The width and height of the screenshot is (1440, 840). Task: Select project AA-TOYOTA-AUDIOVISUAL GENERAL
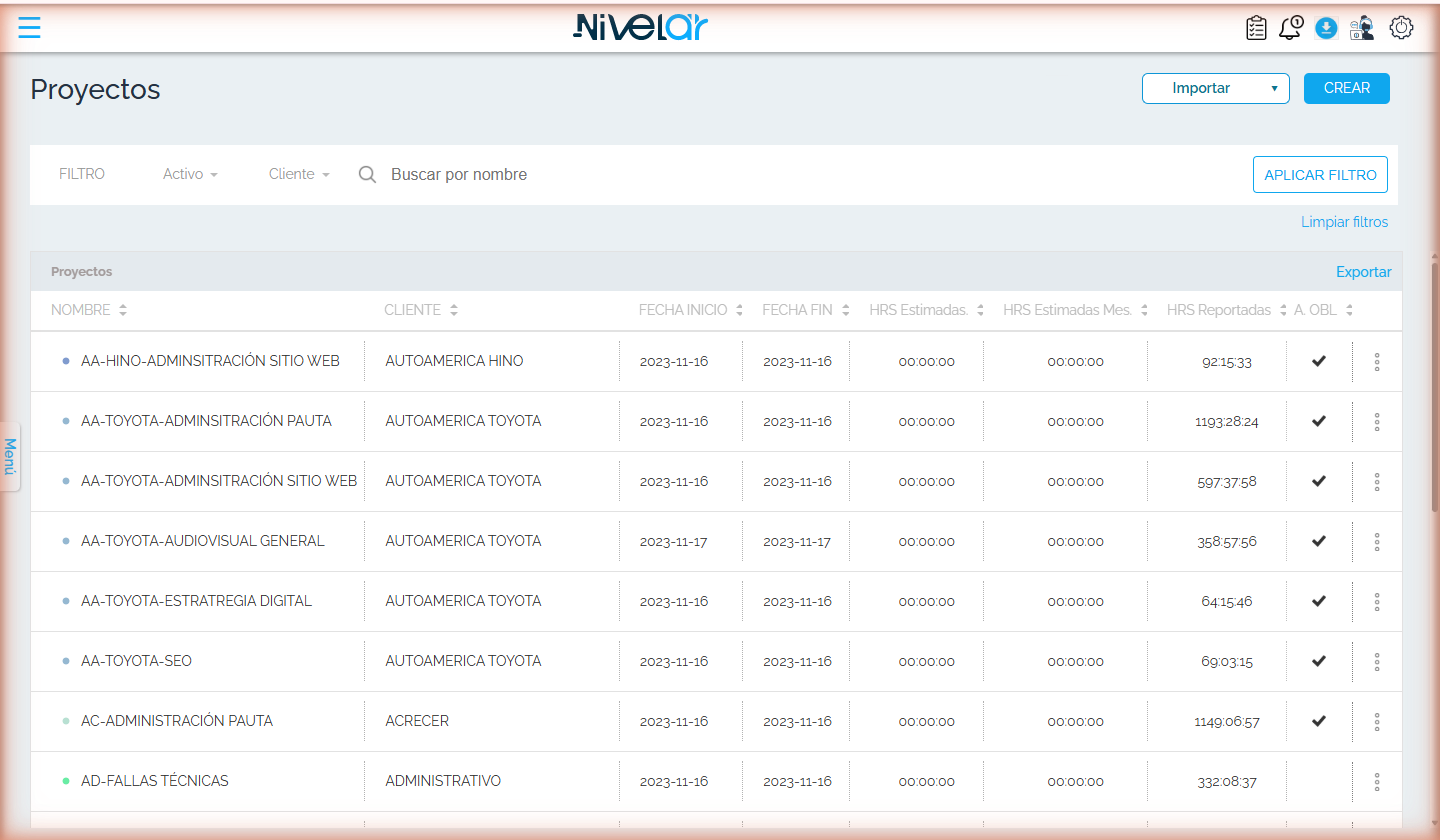click(x=203, y=541)
